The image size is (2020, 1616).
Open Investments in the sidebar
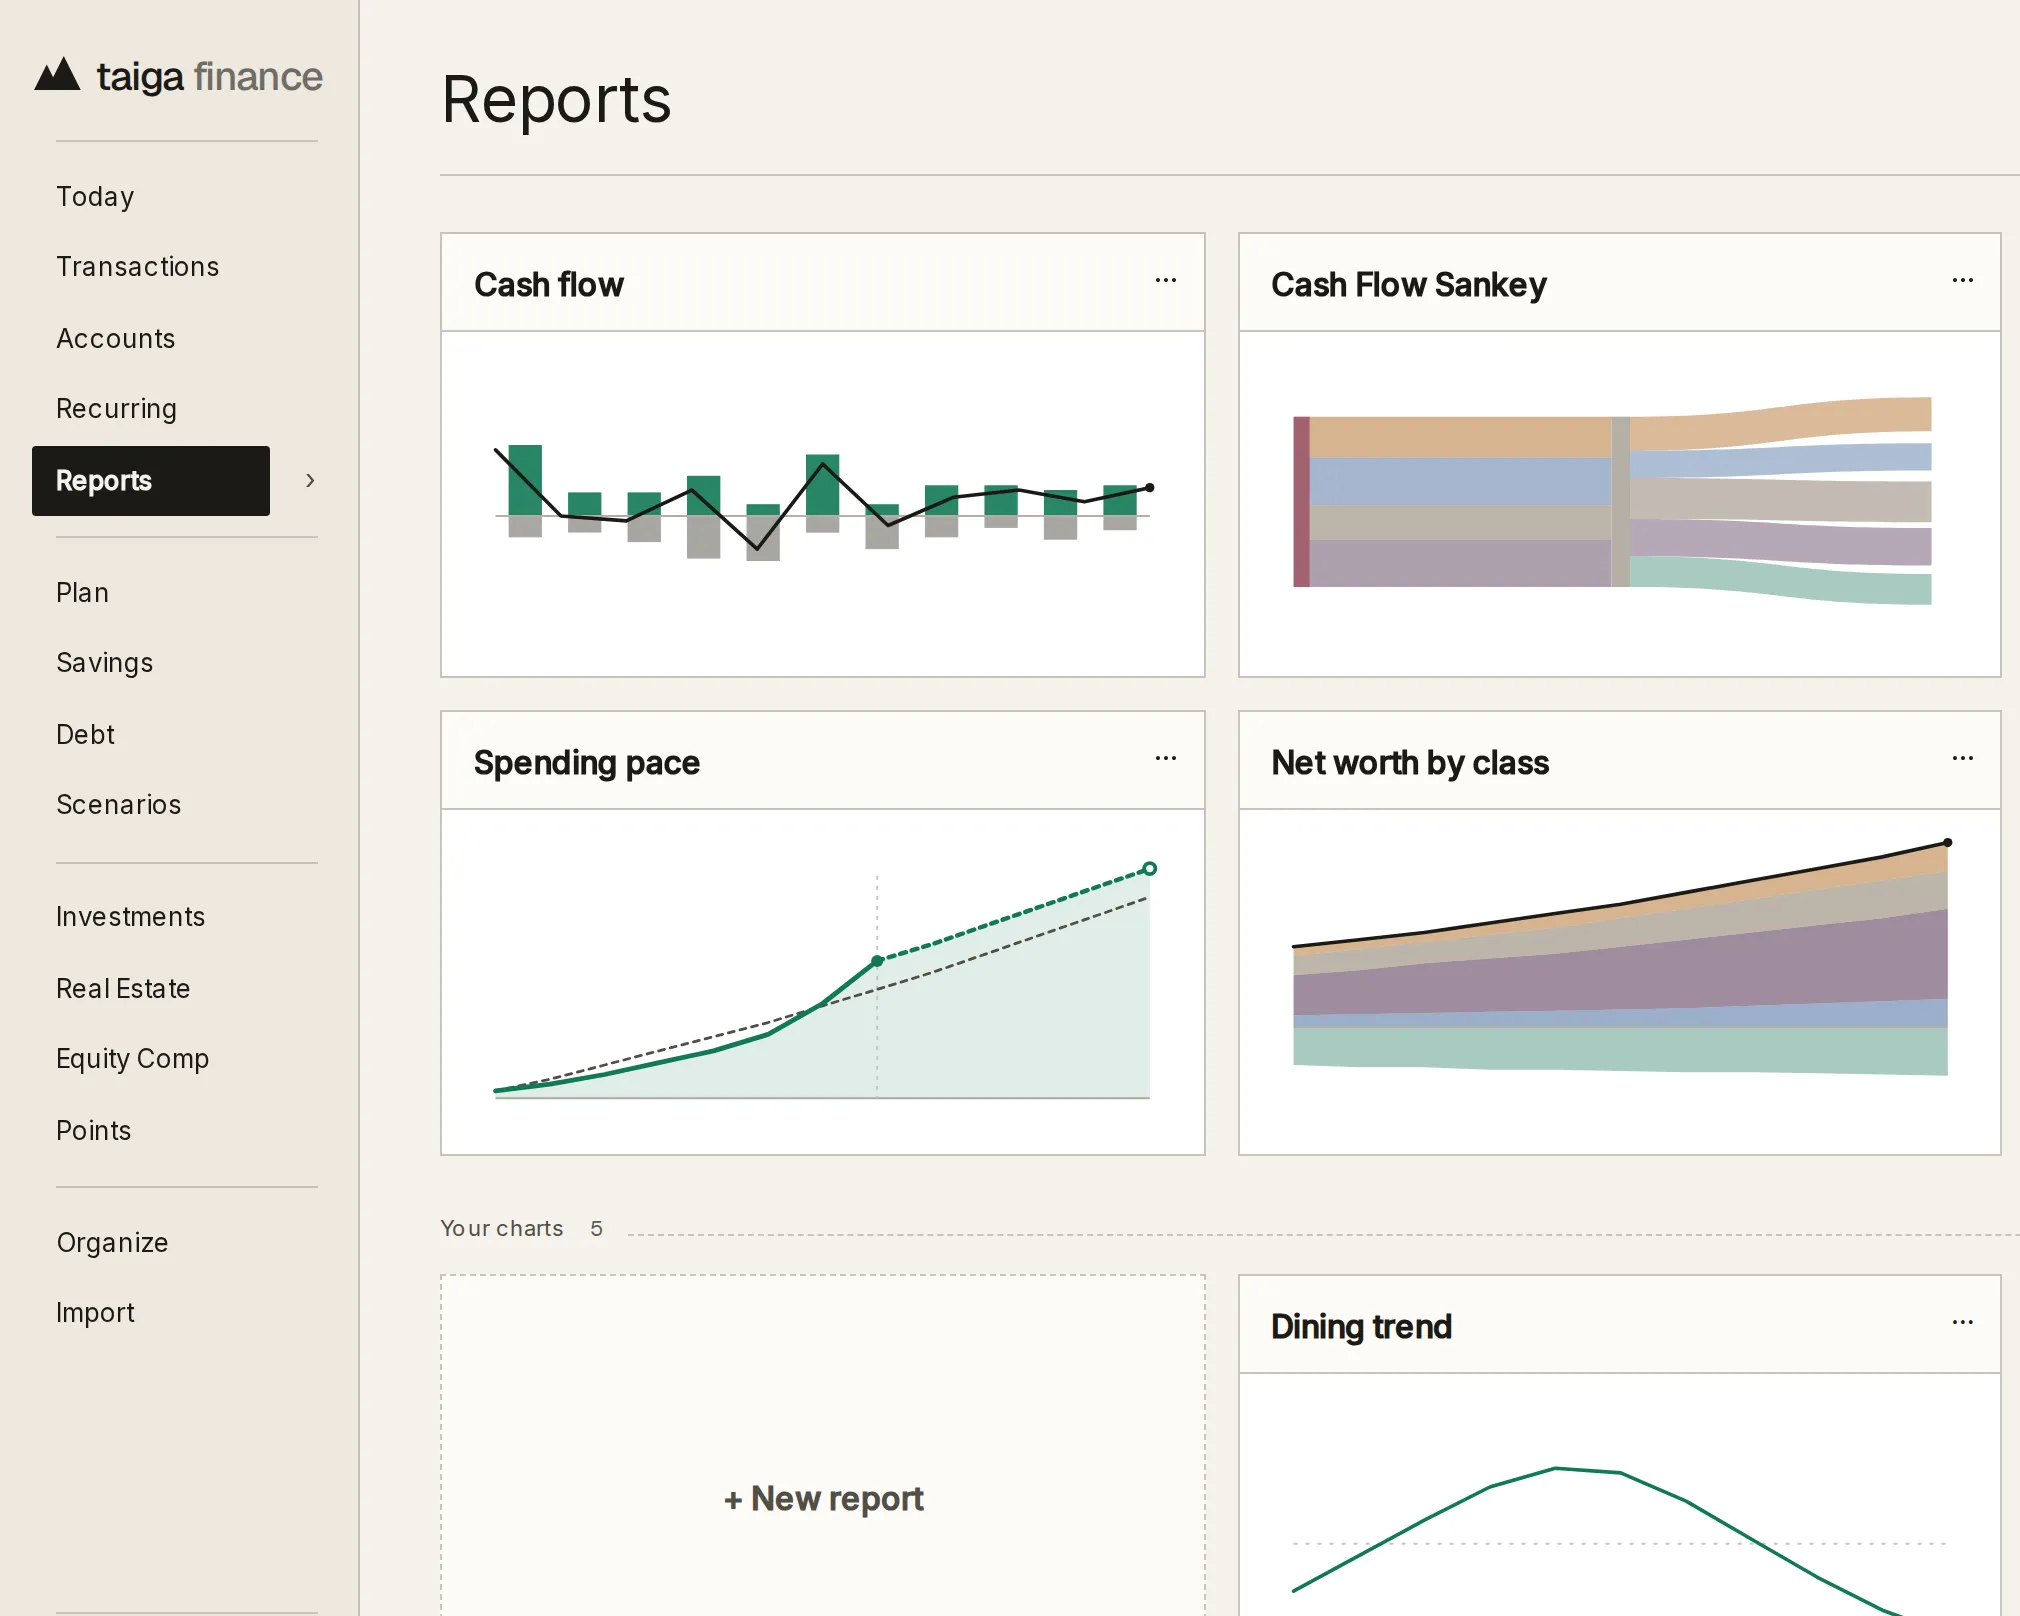(131, 917)
